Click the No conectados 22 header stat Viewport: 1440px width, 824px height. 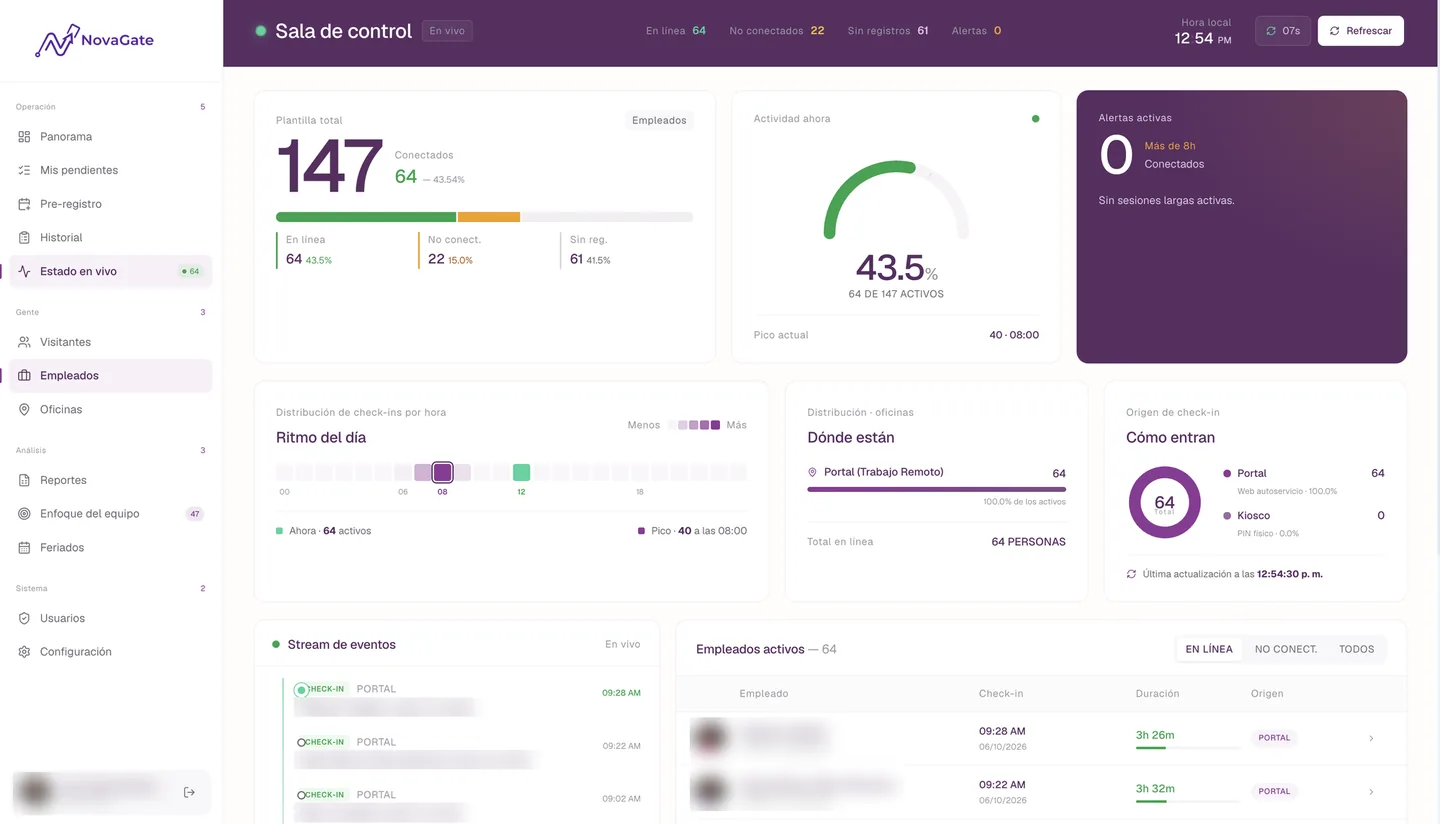[777, 31]
